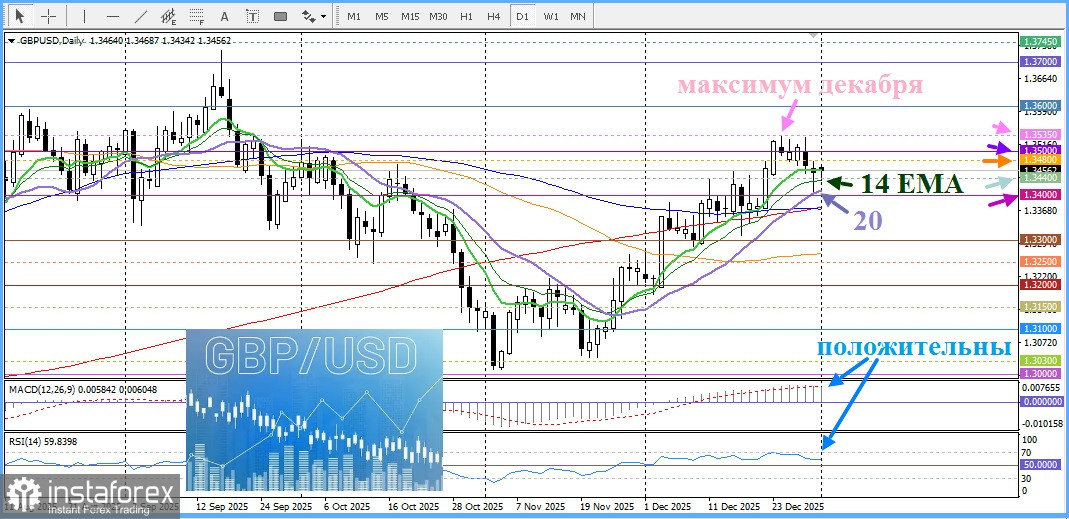Click the arrows objects icon
The image size is (1069, 519).
coord(309,16)
